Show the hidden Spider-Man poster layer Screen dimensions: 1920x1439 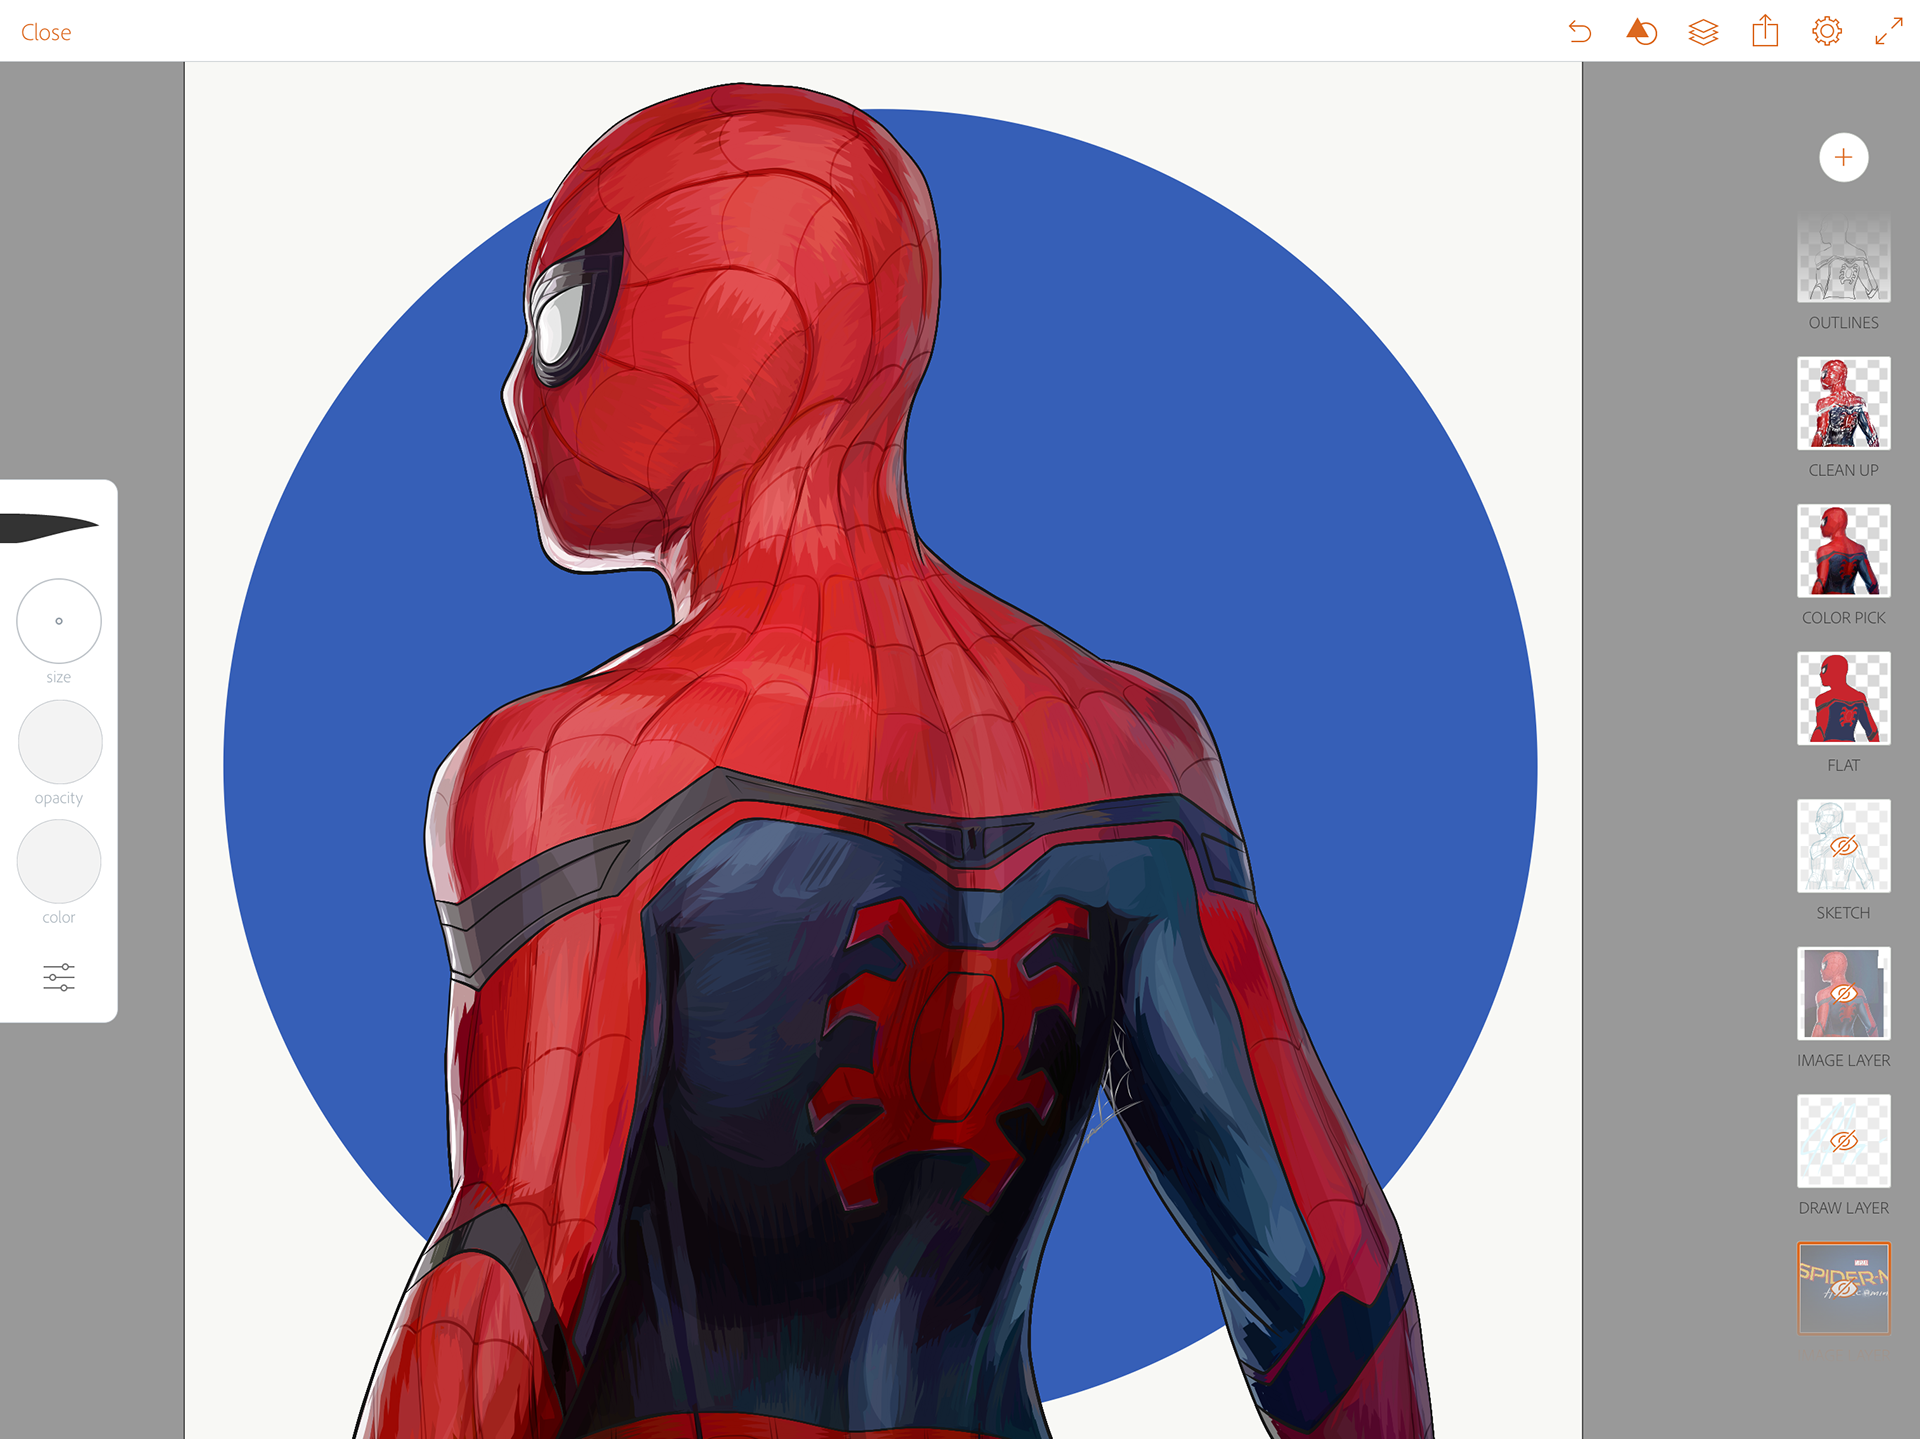[1843, 1288]
